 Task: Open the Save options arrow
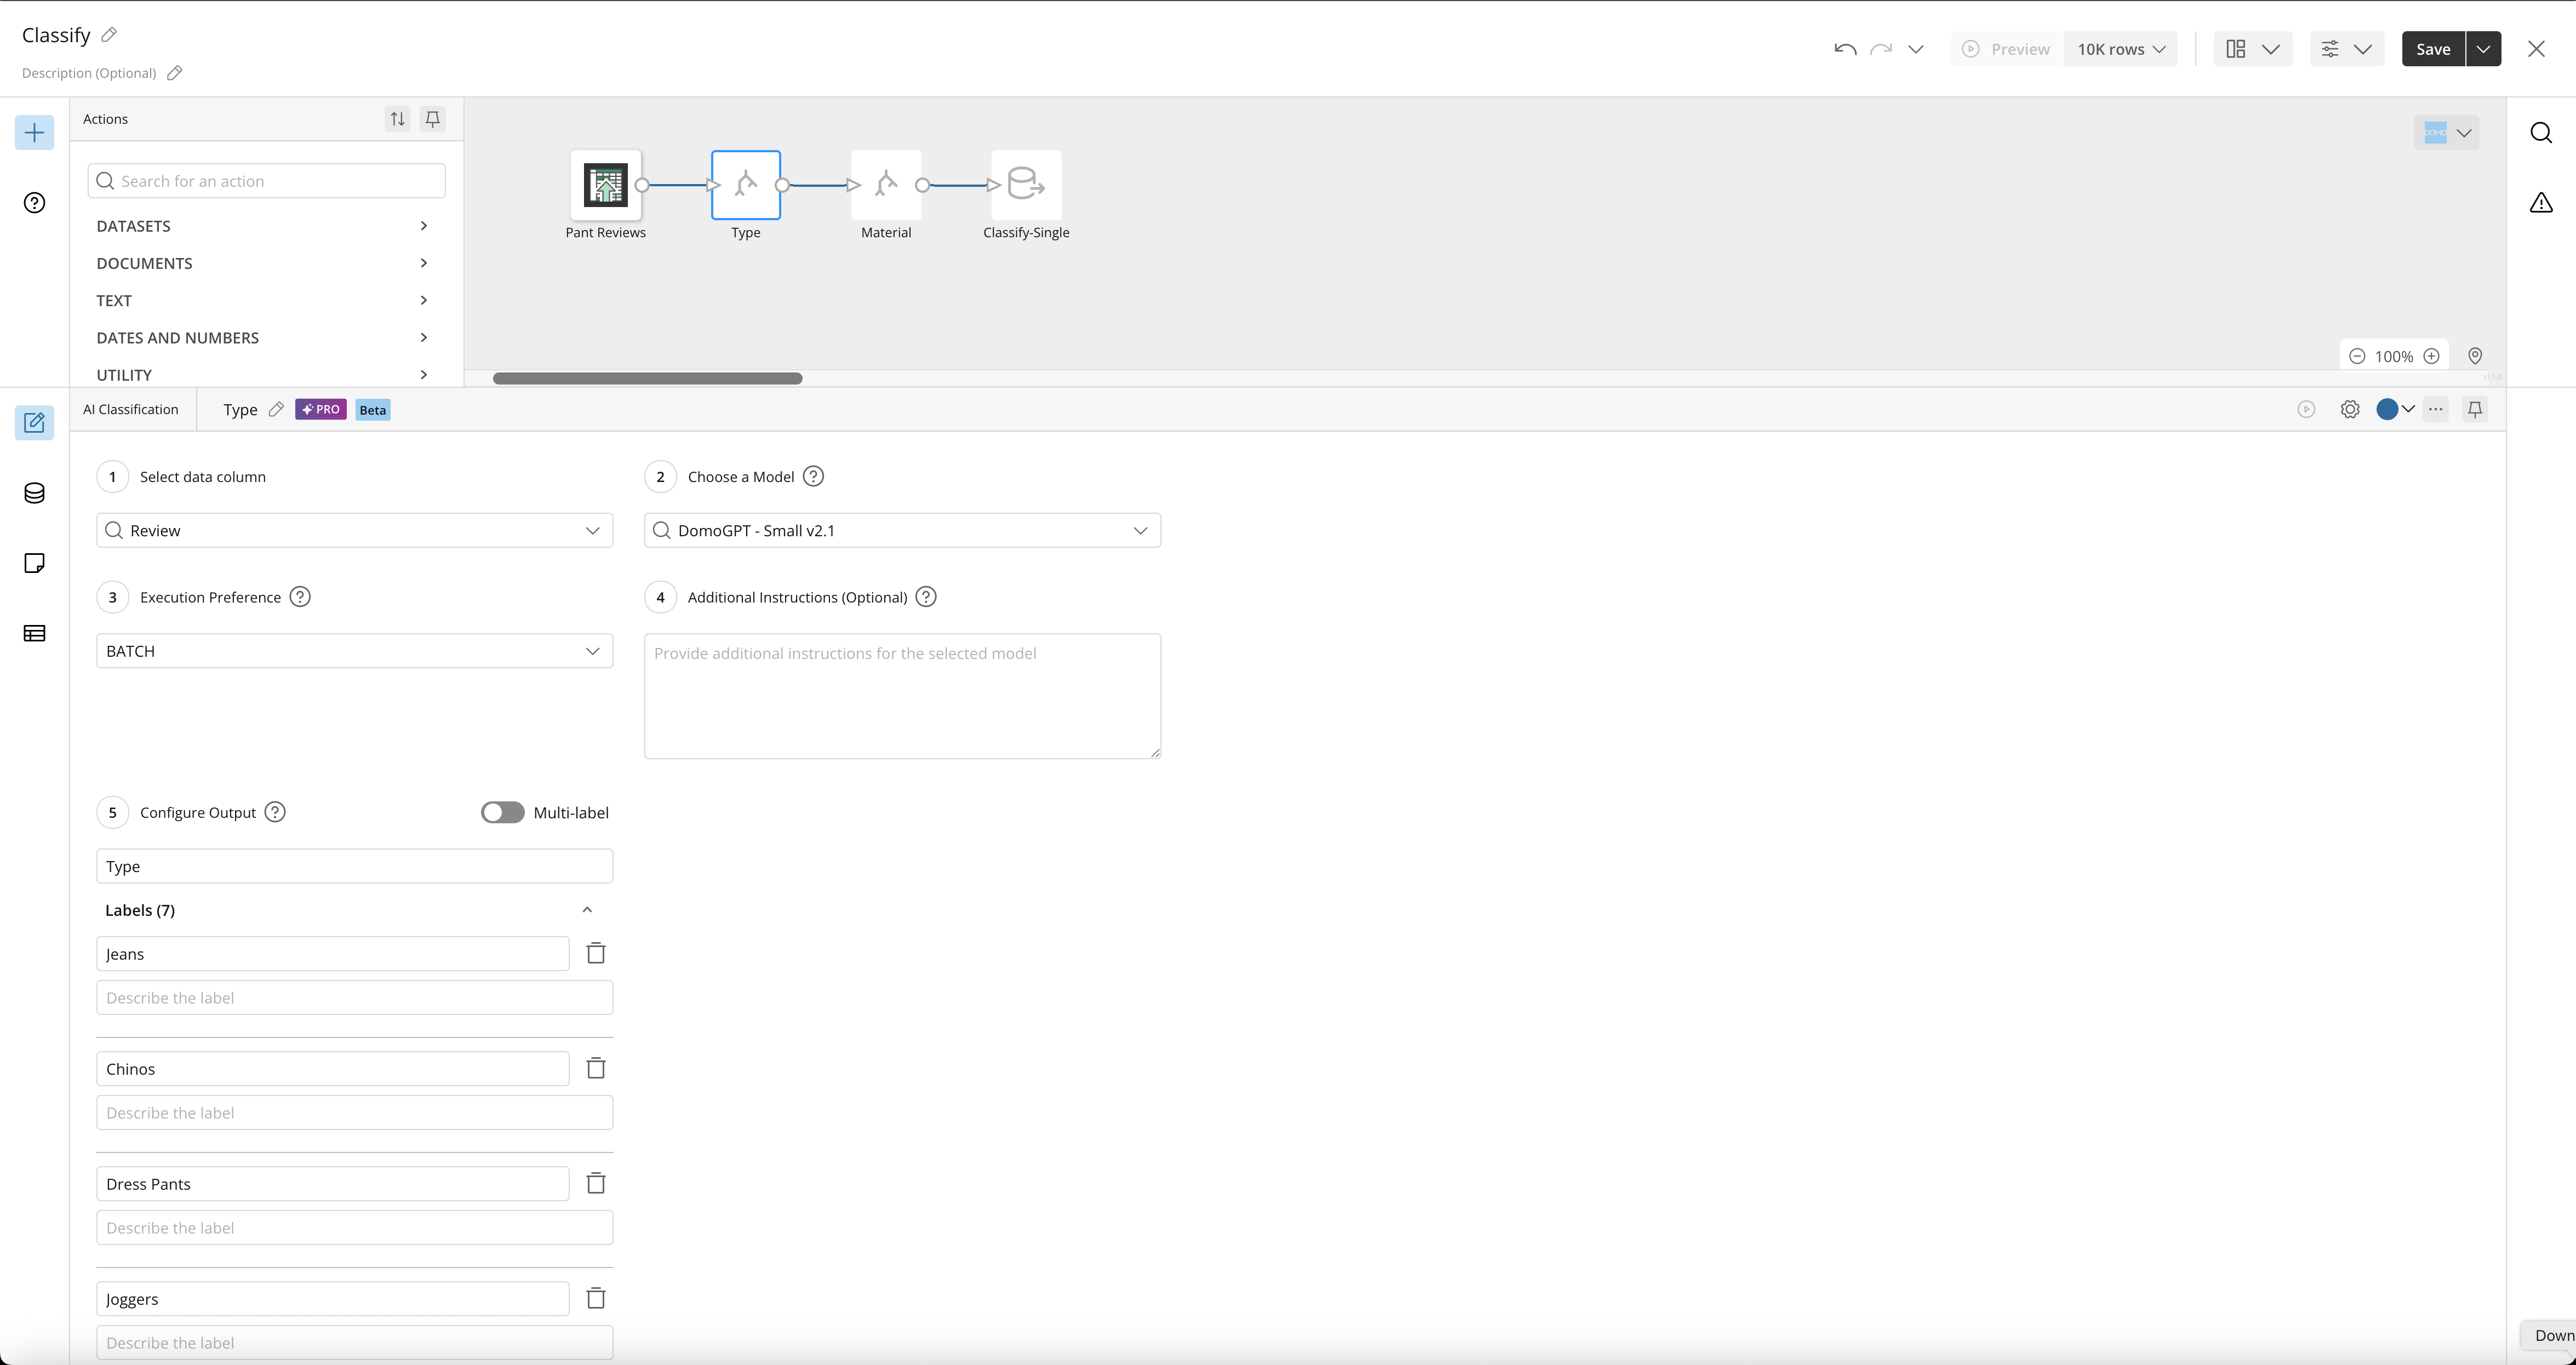pyautogui.click(x=2484, y=49)
